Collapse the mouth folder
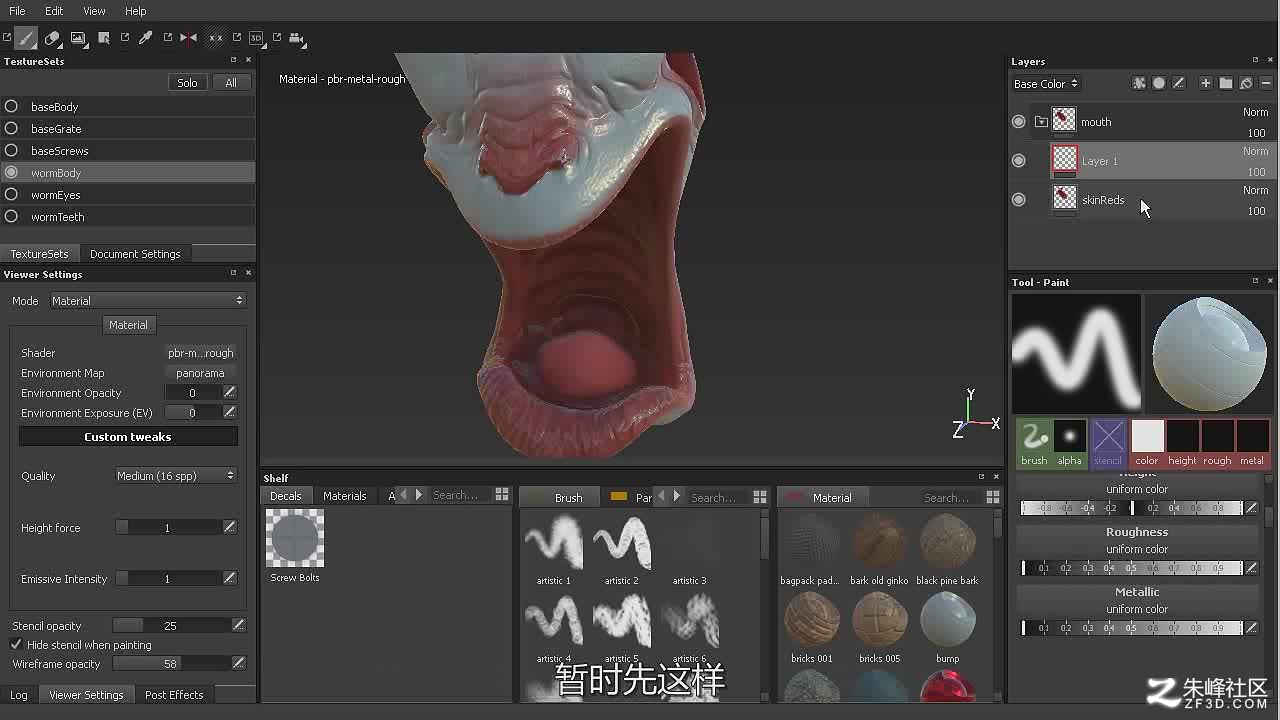The image size is (1280, 720). tap(1041, 122)
